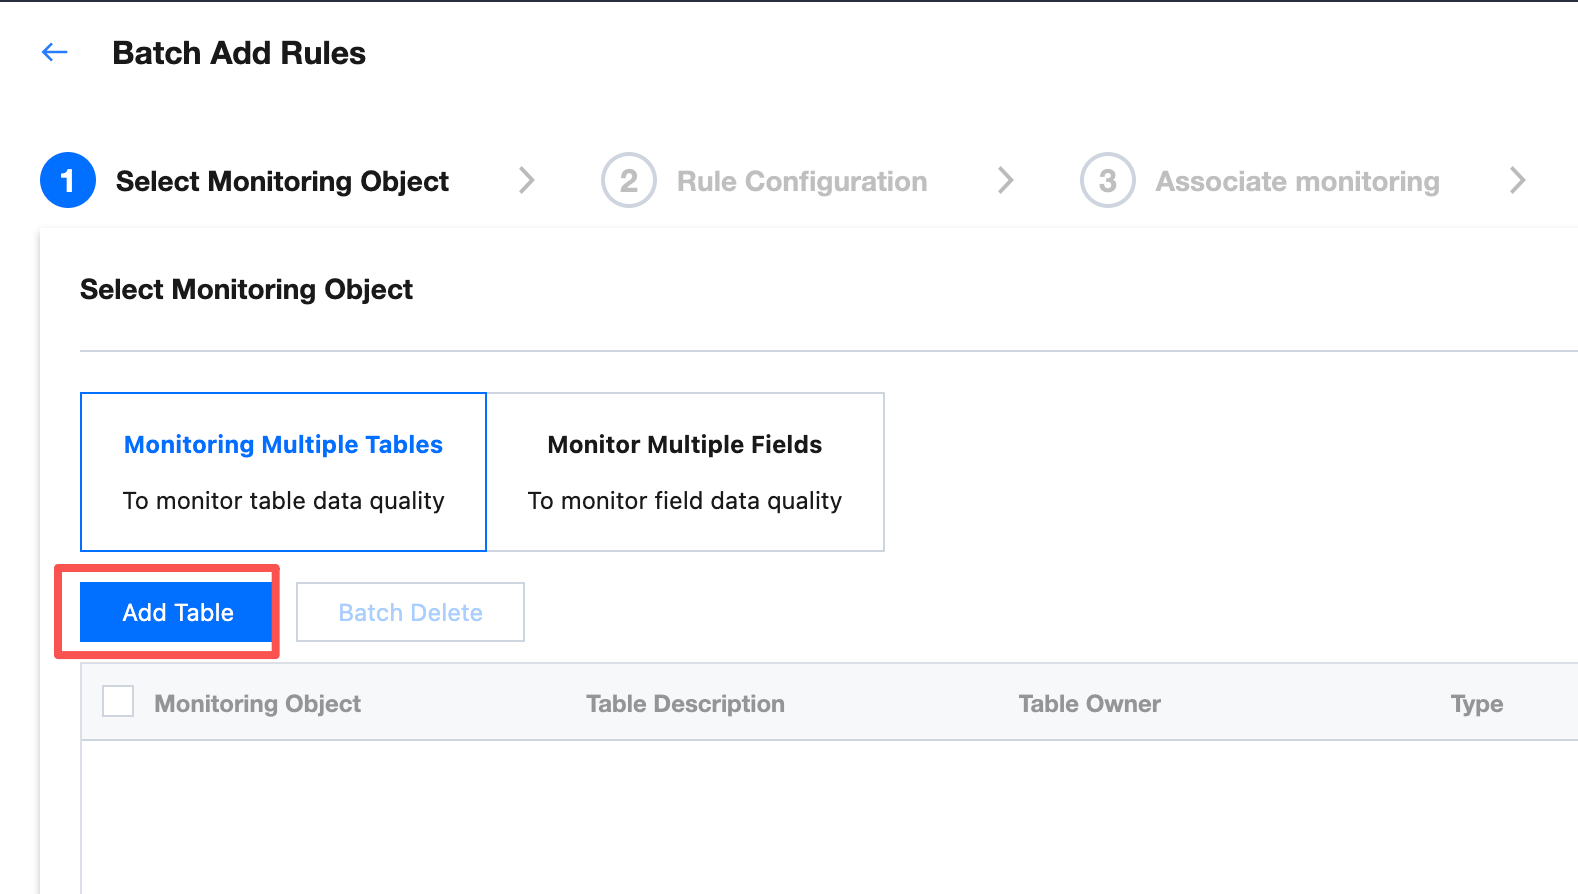Click the Monitoring Object column header

(x=257, y=704)
